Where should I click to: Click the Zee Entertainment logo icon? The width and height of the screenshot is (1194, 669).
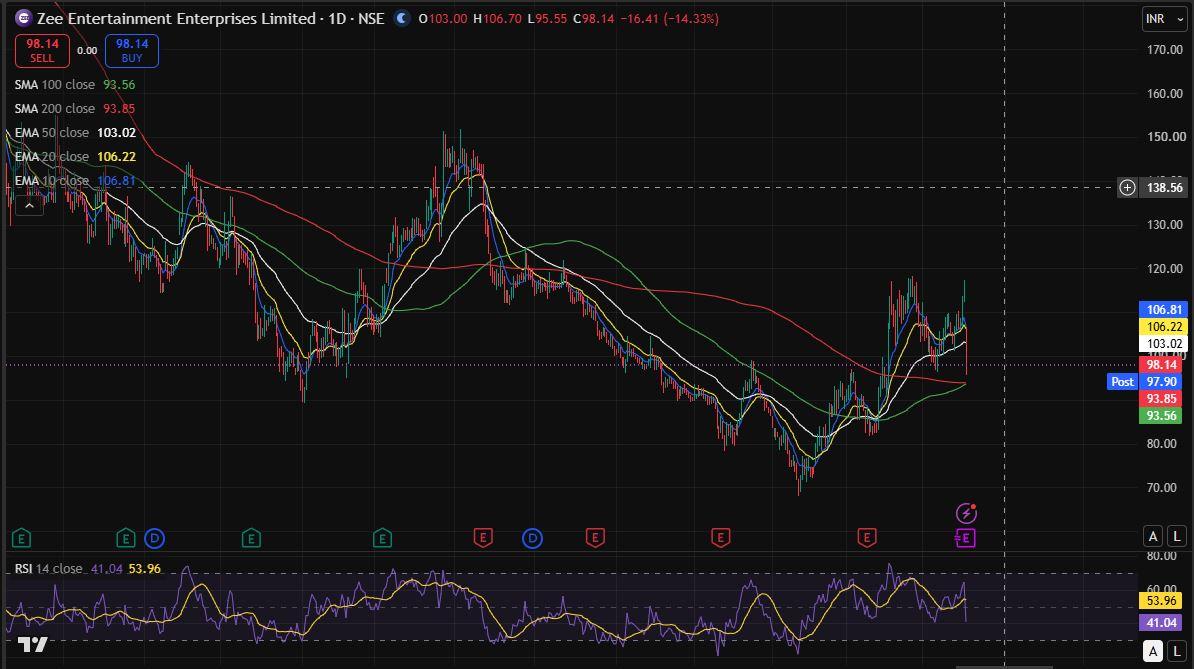(x=24, y=18)
